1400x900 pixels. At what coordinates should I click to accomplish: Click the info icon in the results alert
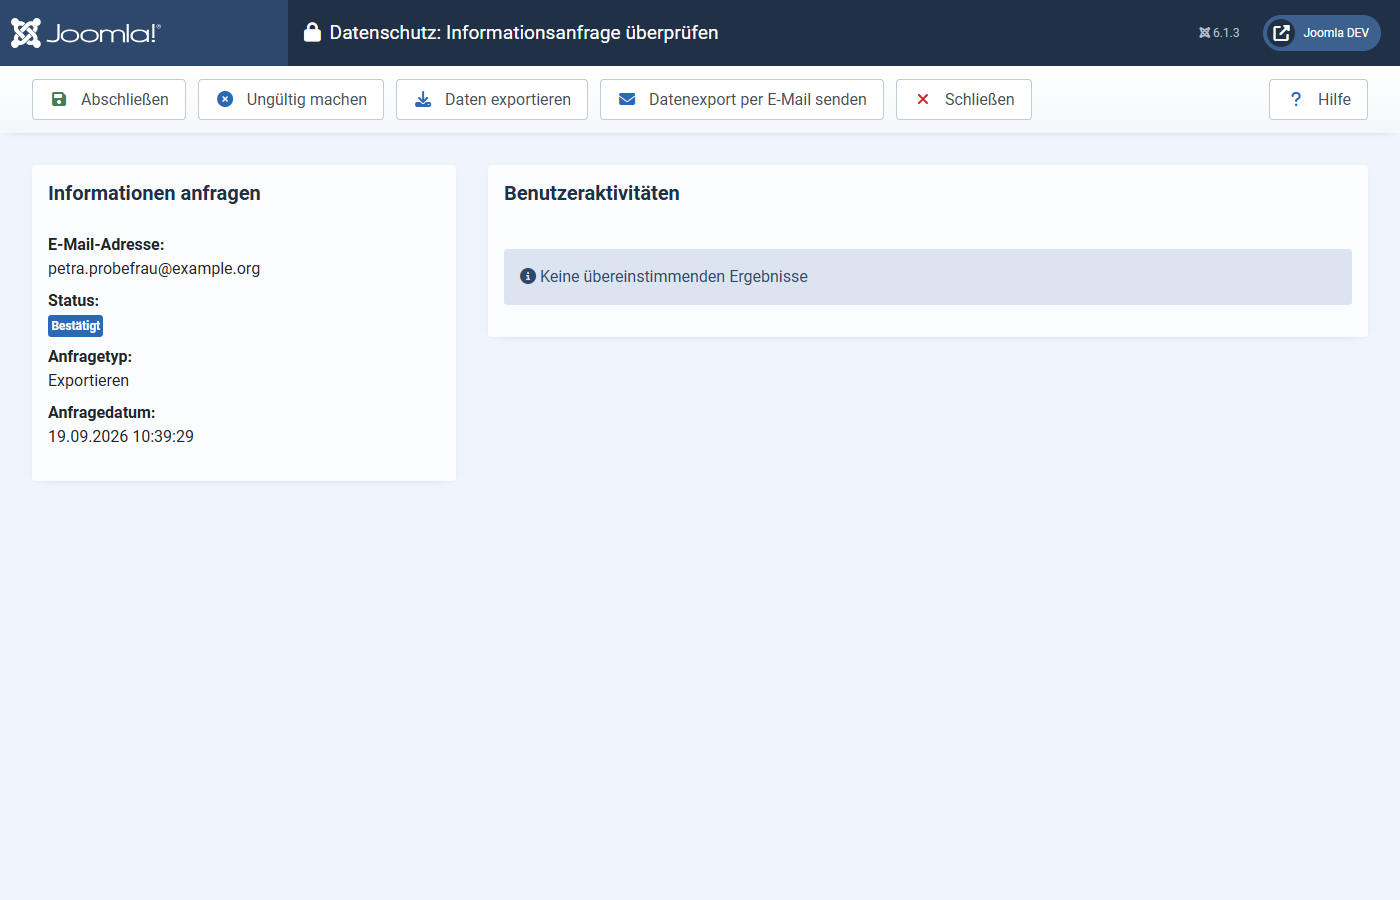(x=528, y=276)
